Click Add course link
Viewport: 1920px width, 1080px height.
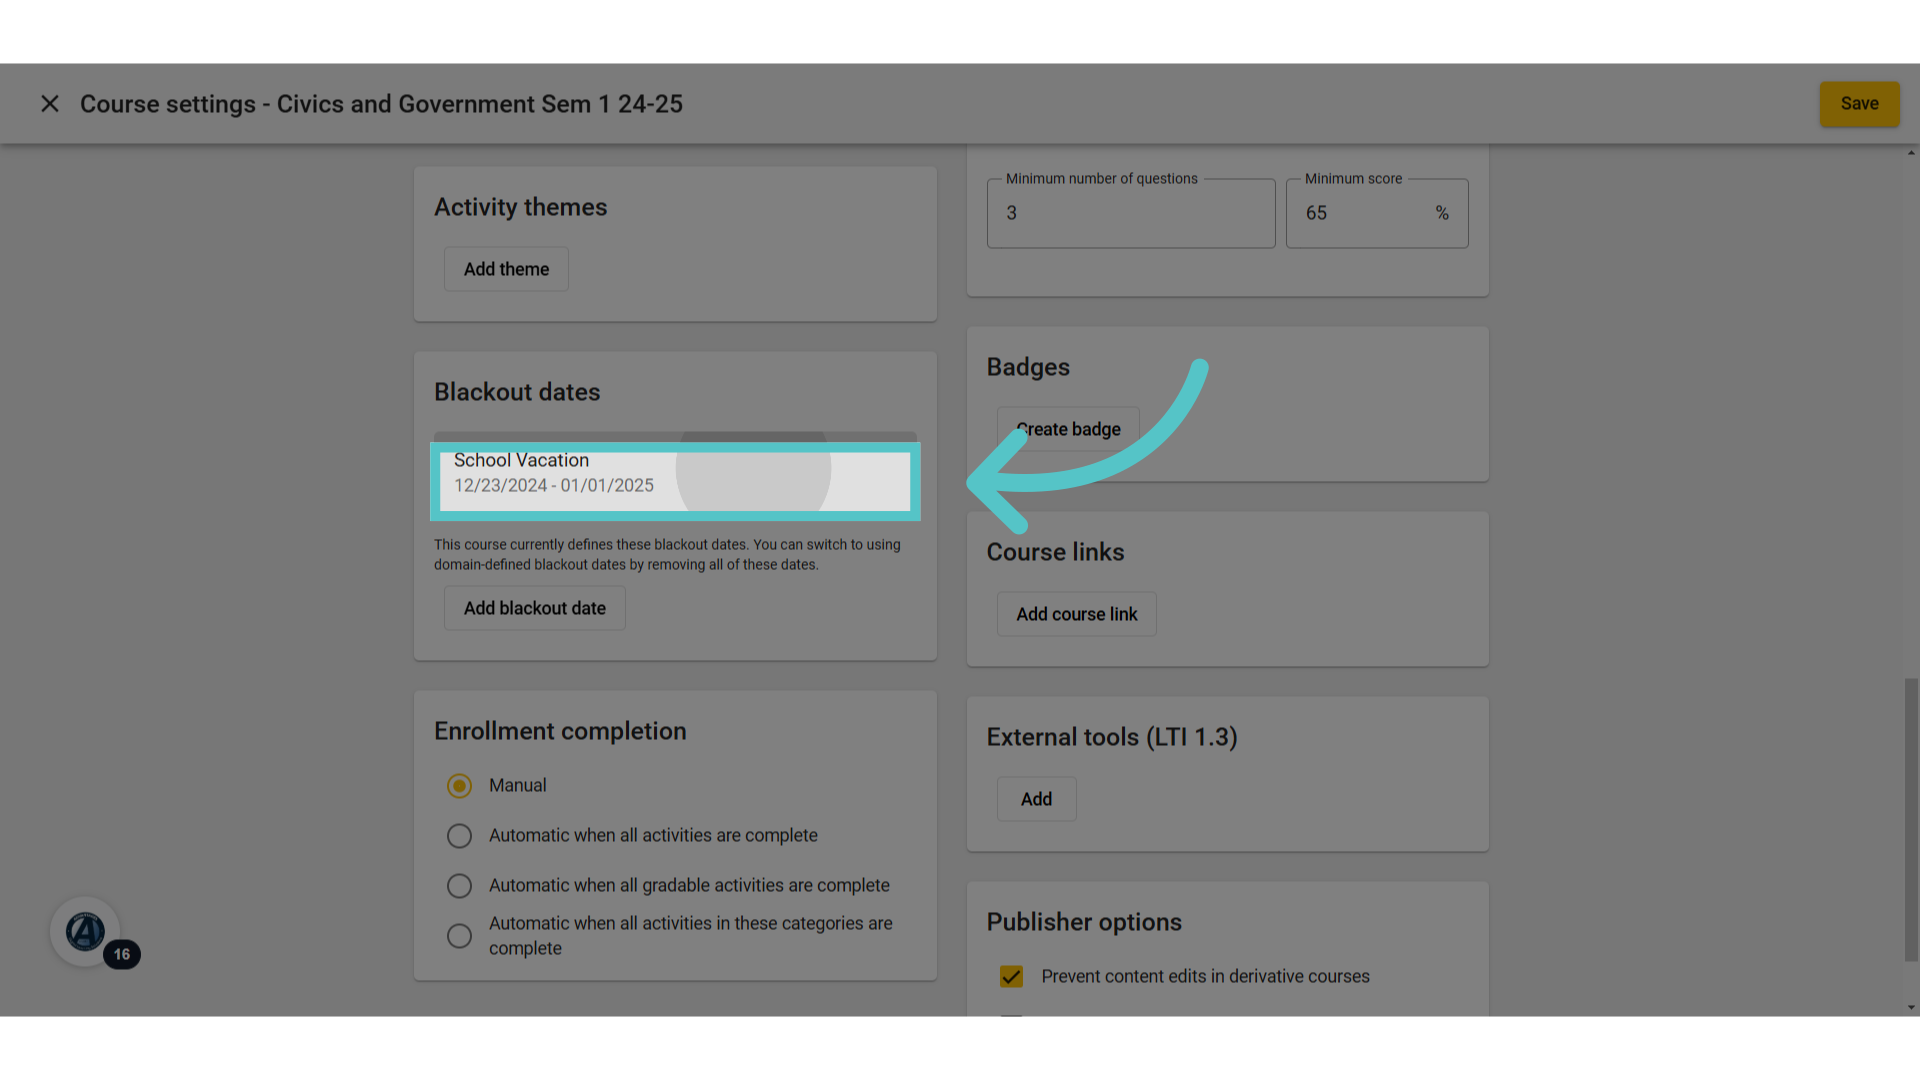(1077, 614)
